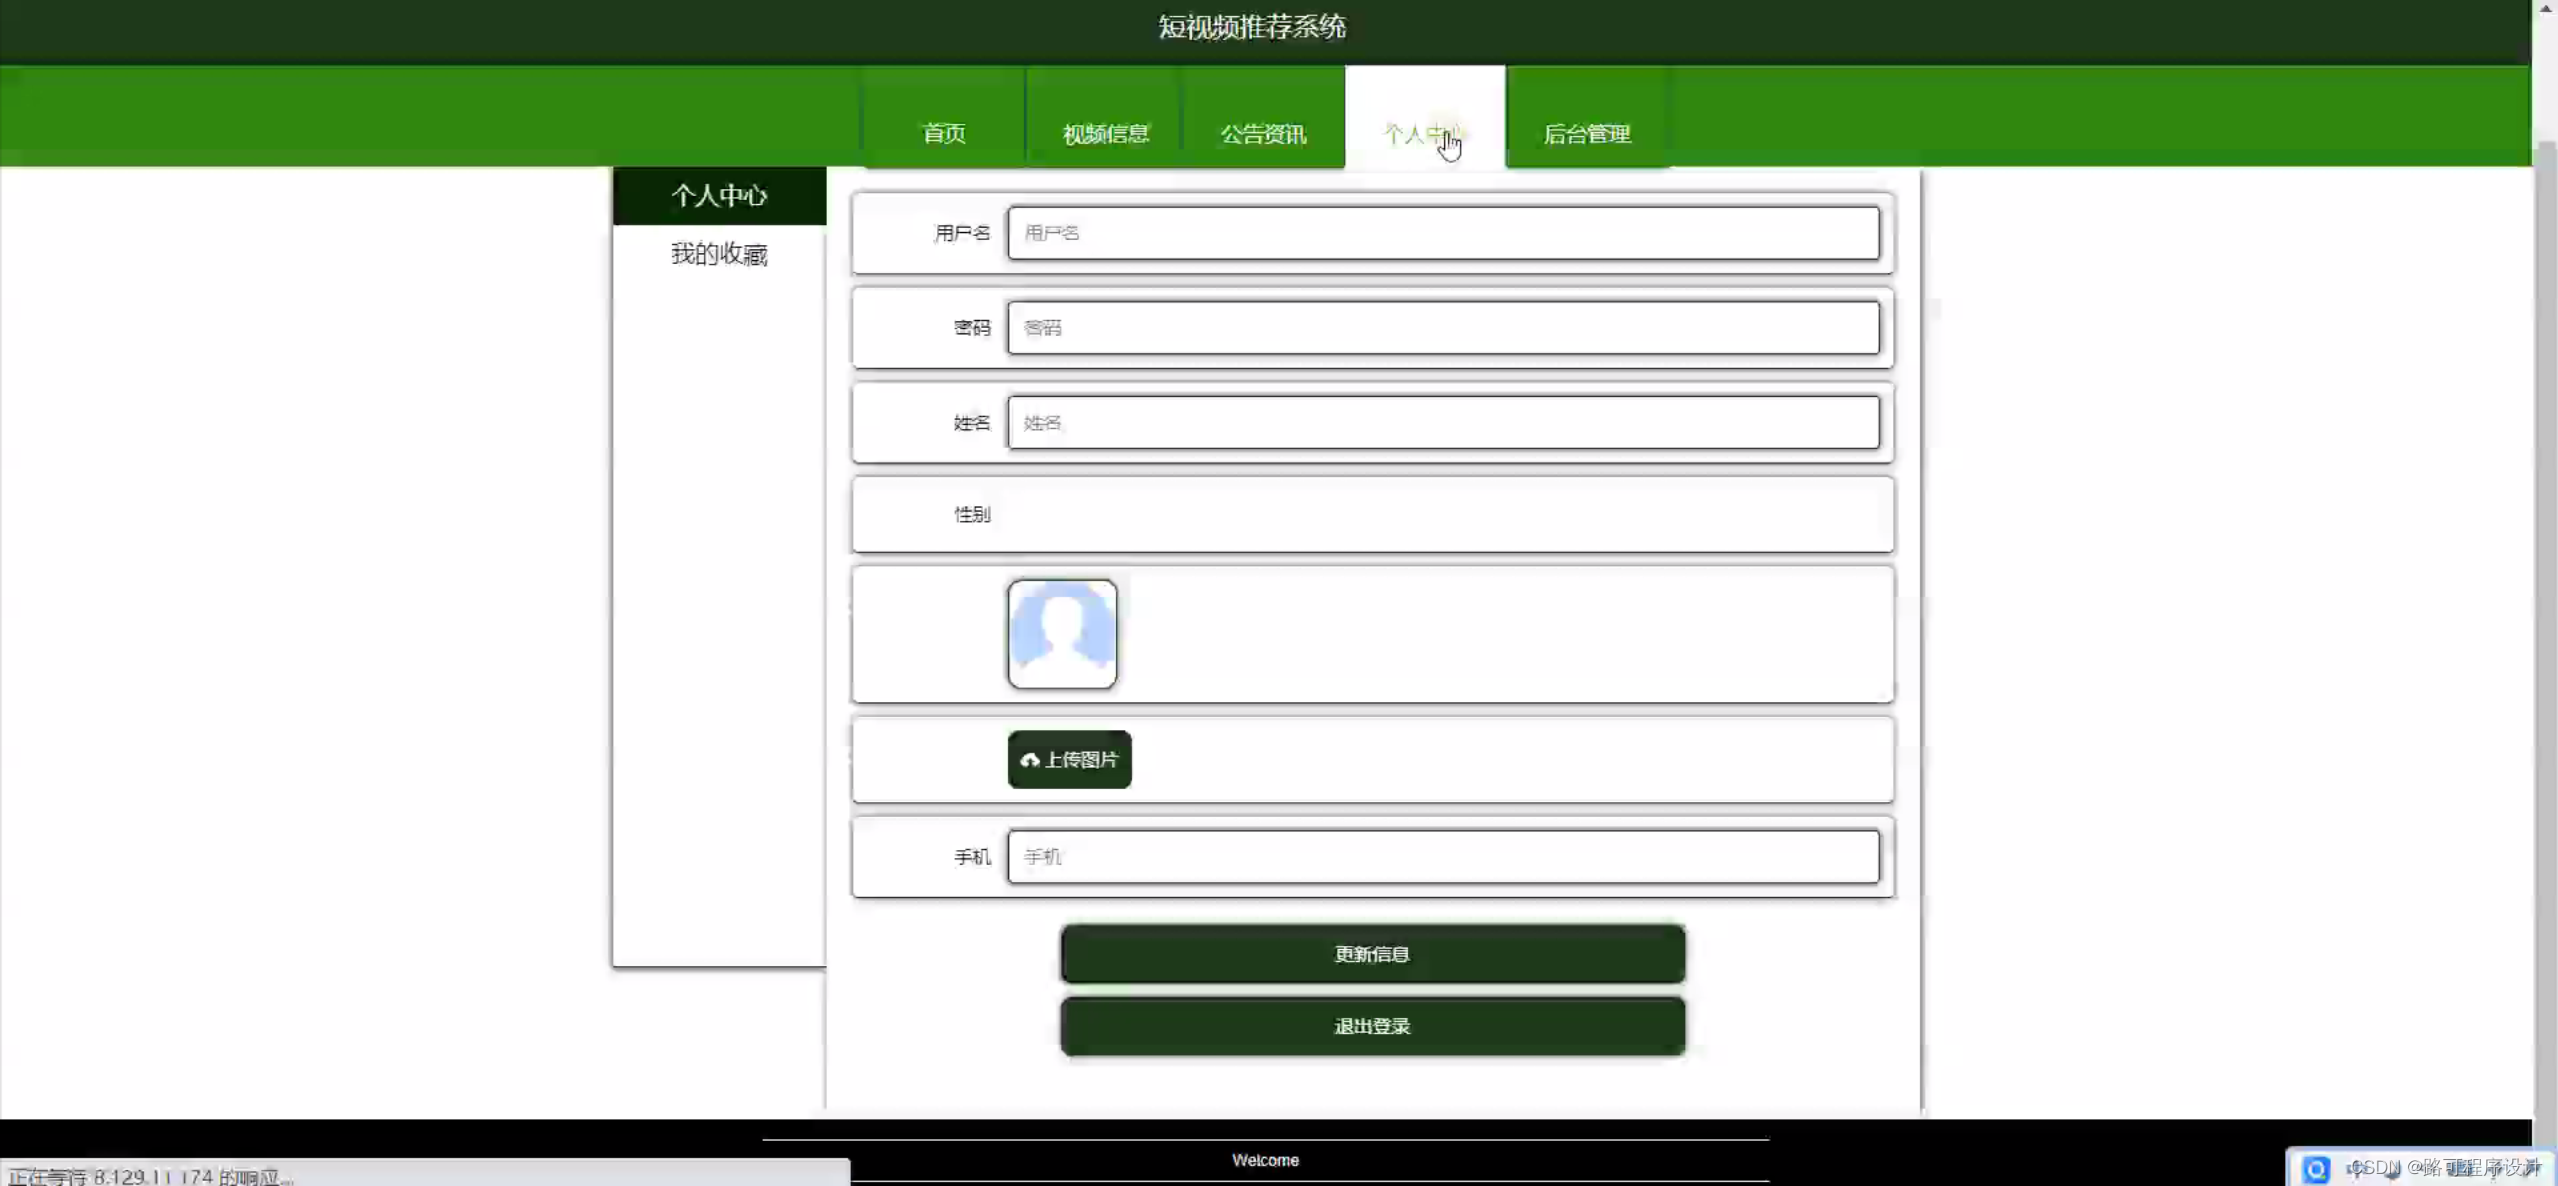The image size is (2558, 1186).
Task: Click the 短视频推荐系统 site title
Action: (x=1252, y=27)
